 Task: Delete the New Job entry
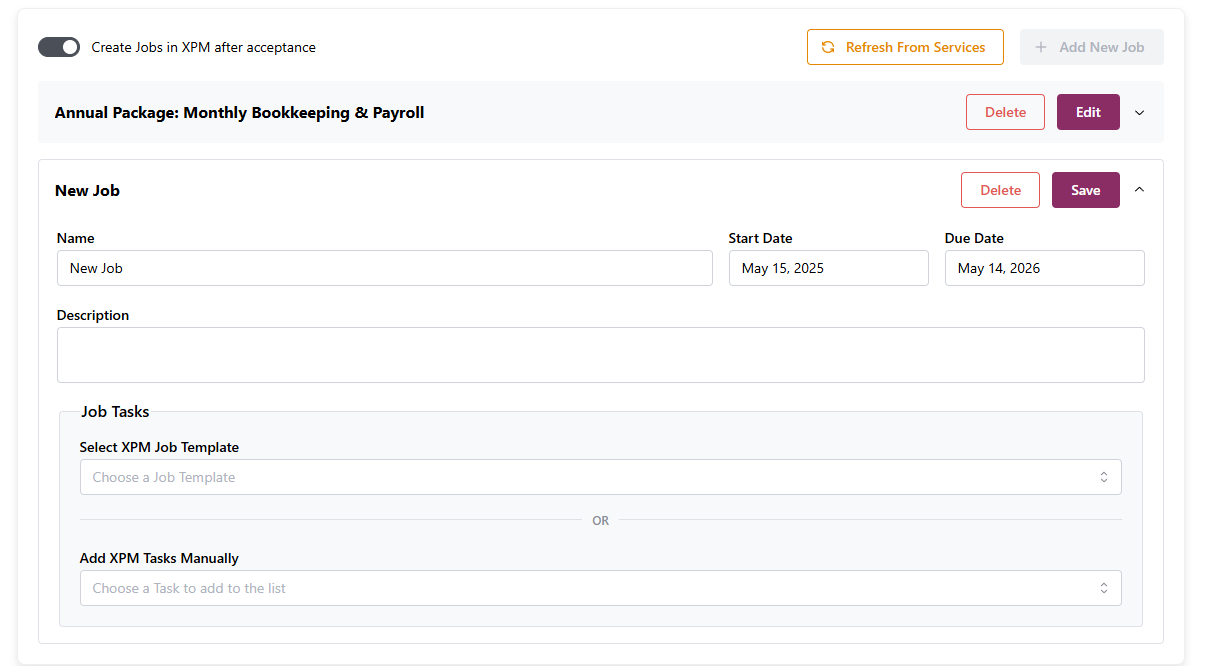click(x=1000, y=190)
